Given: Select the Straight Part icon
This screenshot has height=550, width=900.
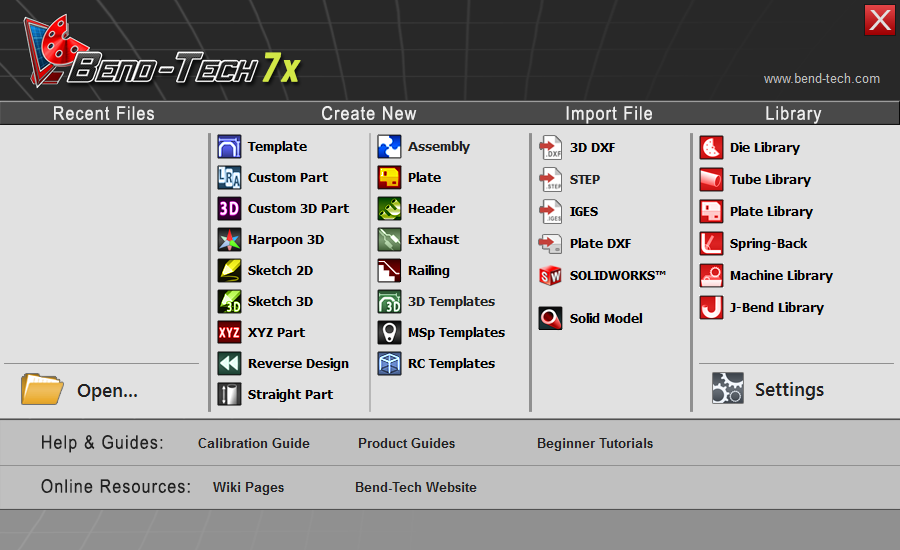Looking at the screenshot, I should [229, 394].
